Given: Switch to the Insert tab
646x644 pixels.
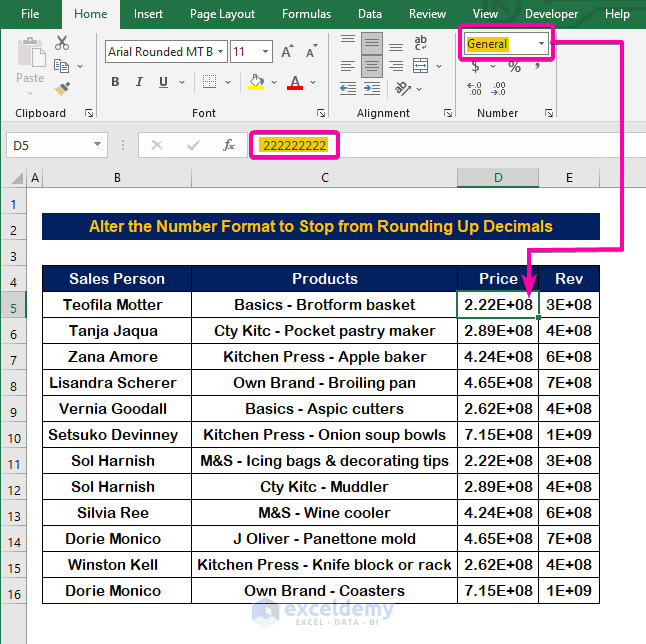Looking at the screenshot, I should tap(148, 14).
